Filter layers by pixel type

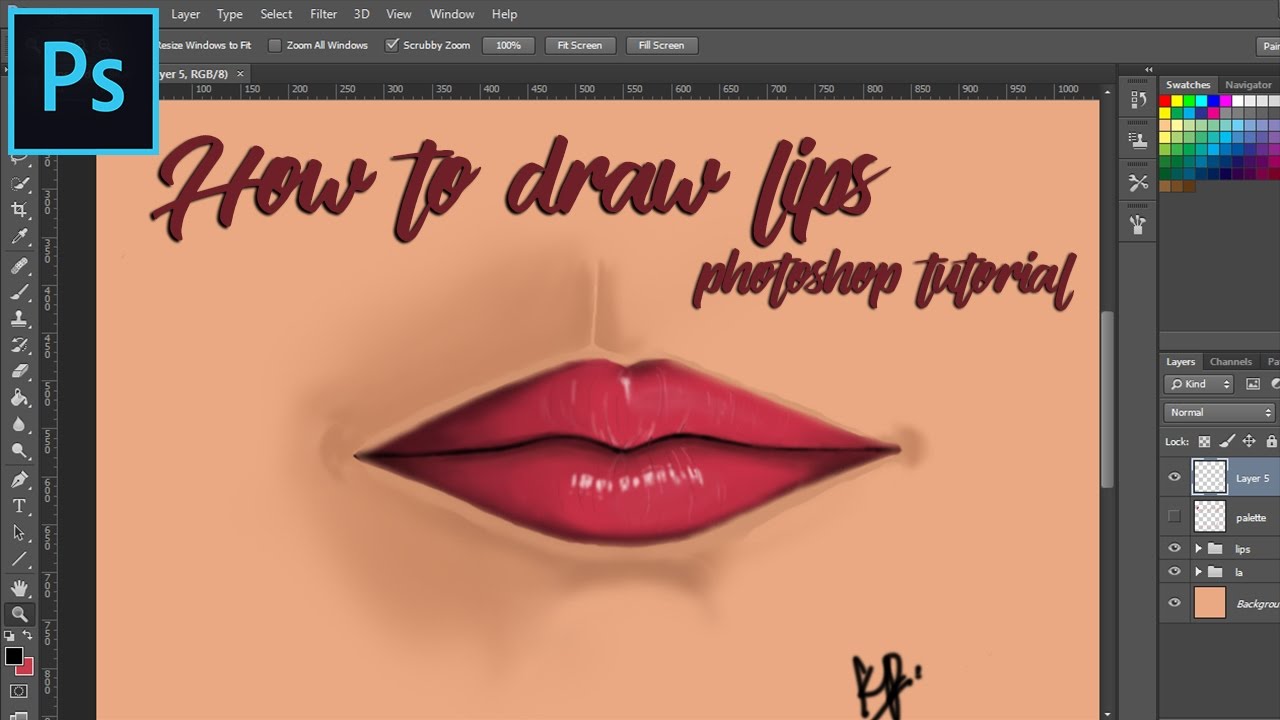[x=1253, y=384]
